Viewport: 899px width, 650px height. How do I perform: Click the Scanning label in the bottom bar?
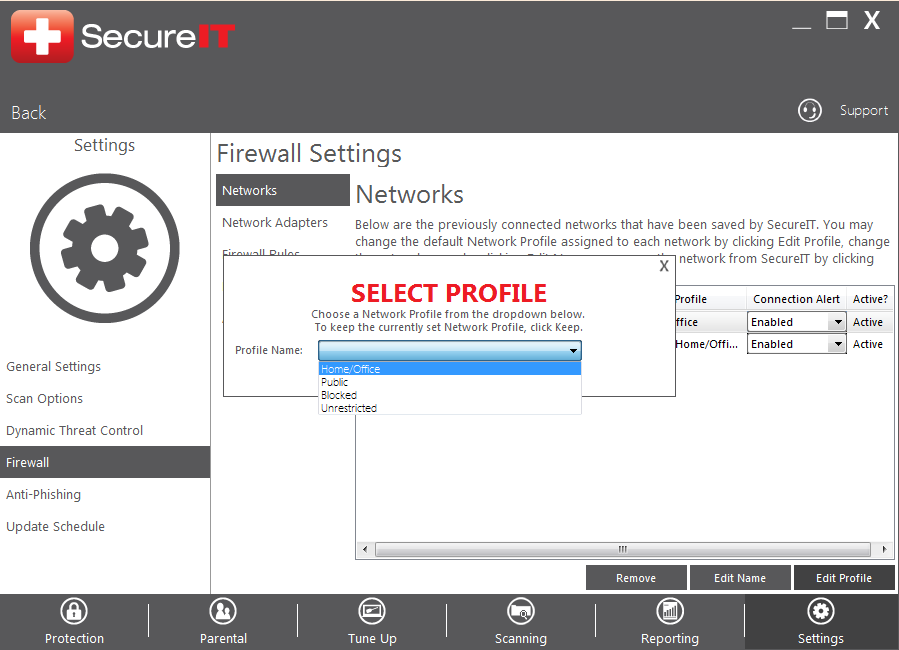coord(521,639)
